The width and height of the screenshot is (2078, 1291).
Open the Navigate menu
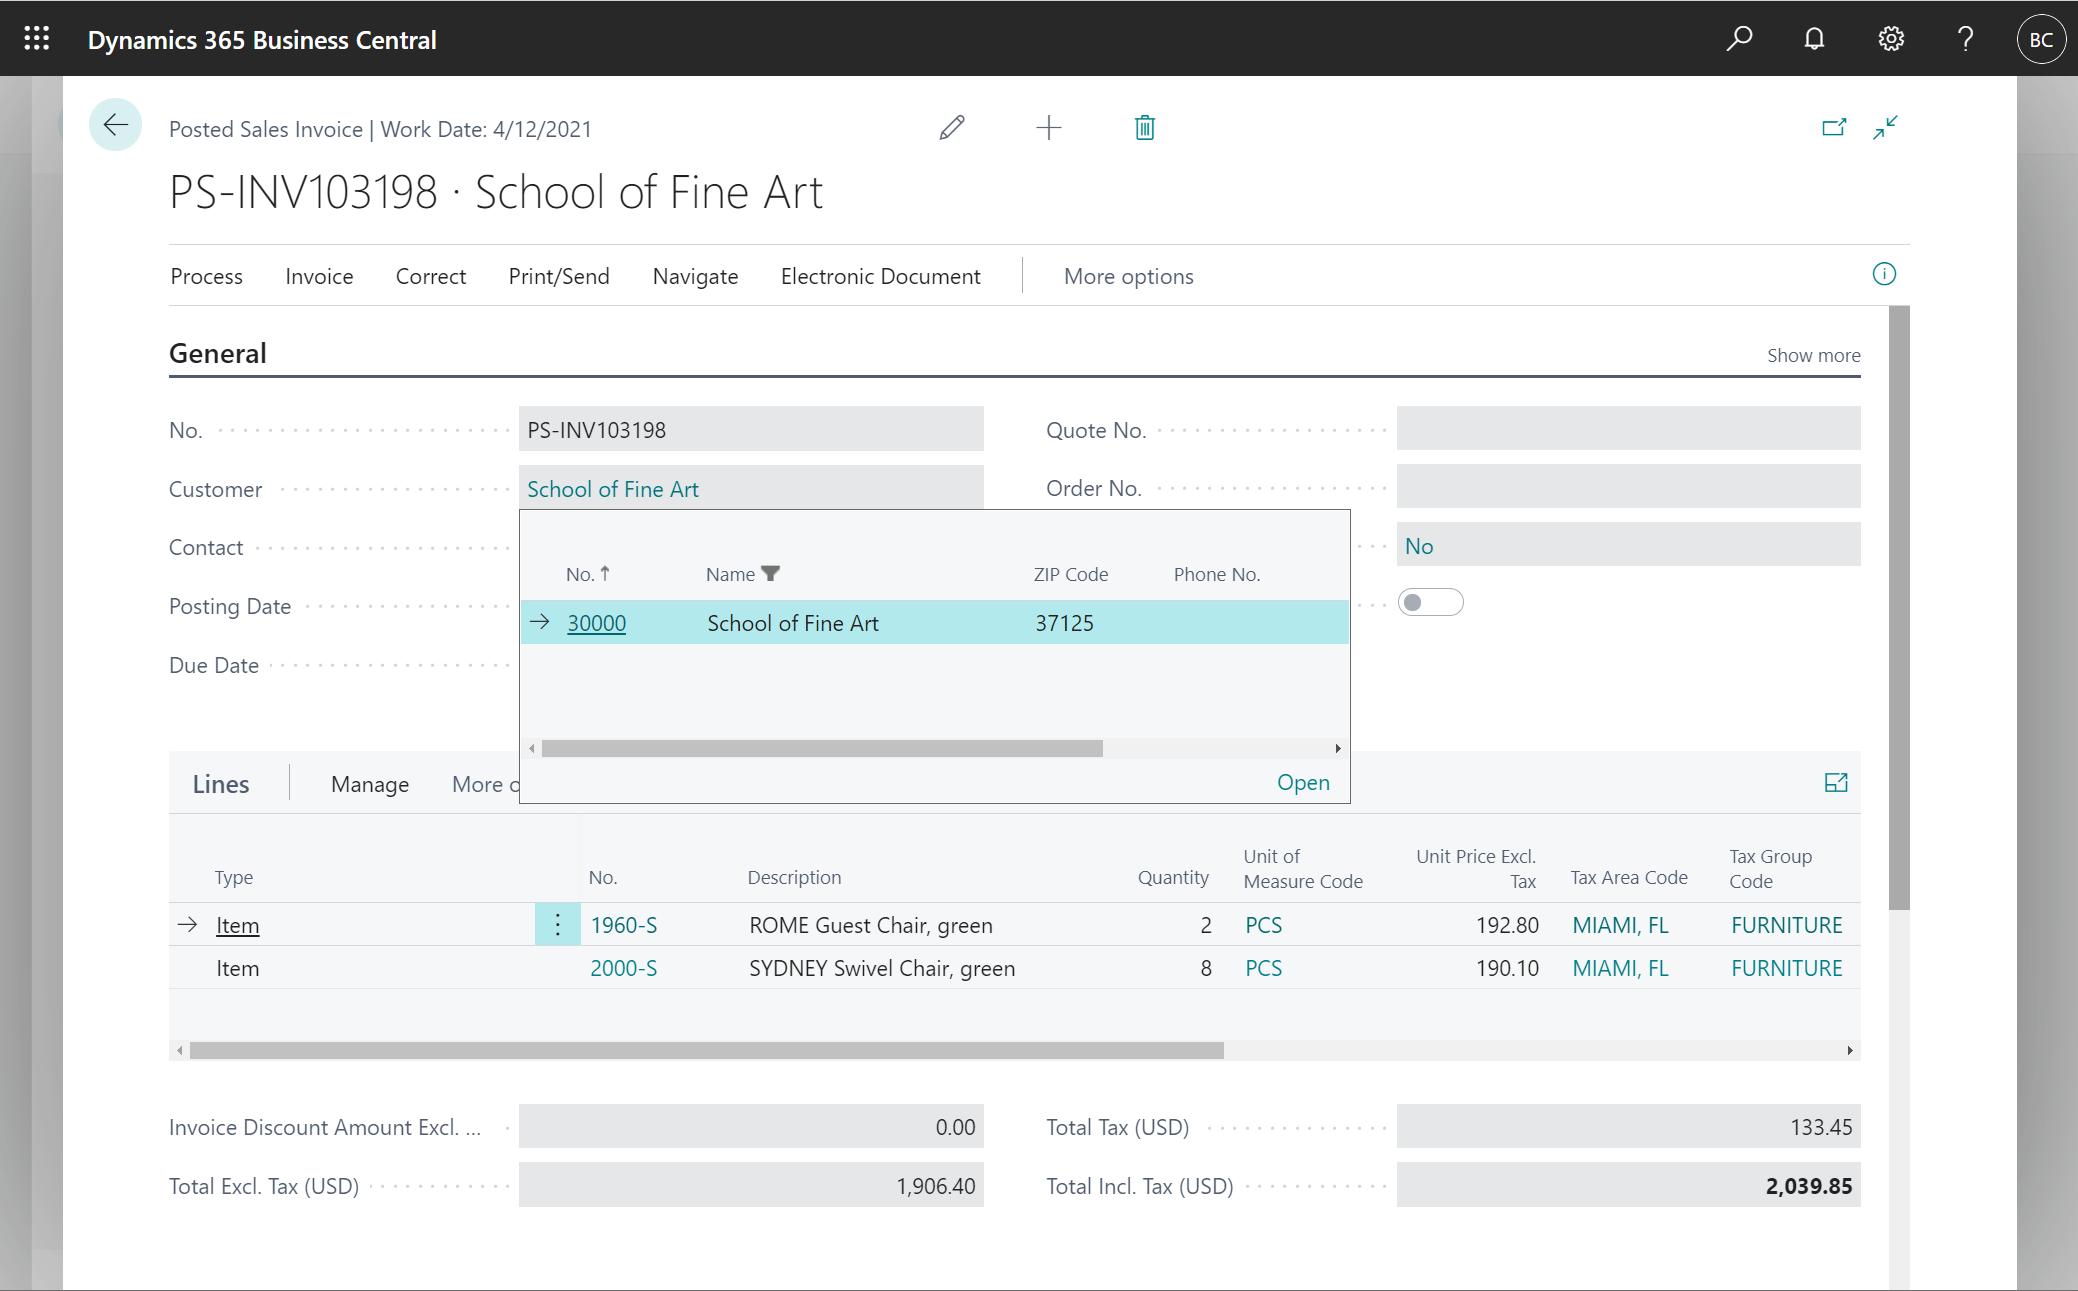click(695, 276)
